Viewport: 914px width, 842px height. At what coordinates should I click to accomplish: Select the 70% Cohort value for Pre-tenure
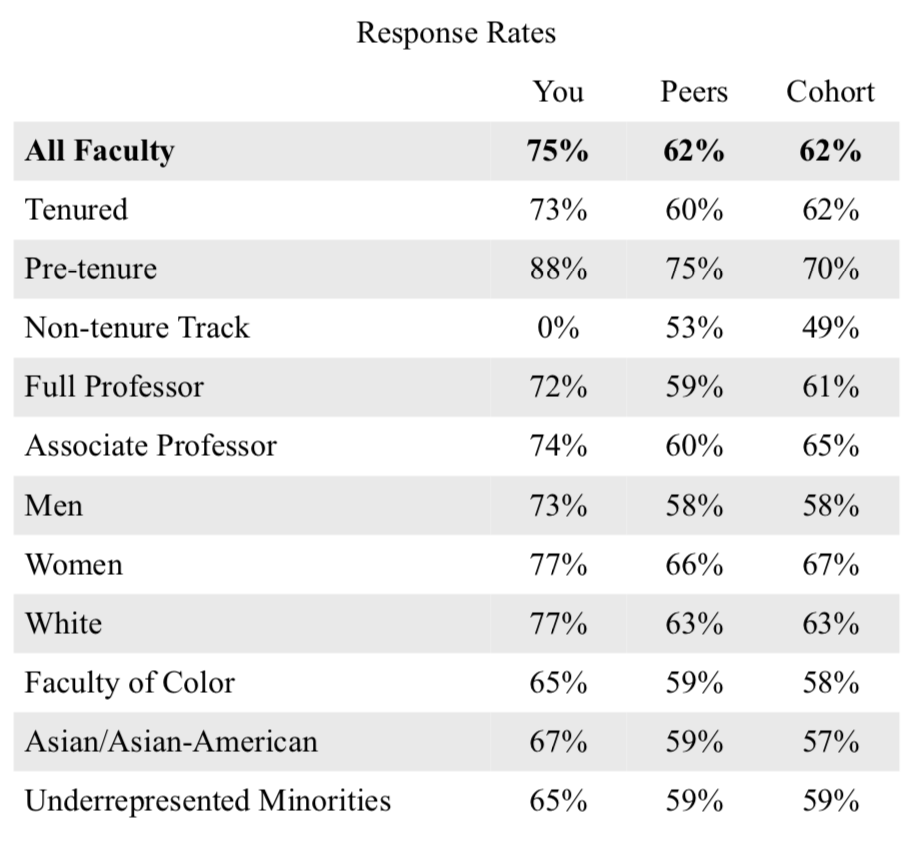tap(830, 269)
